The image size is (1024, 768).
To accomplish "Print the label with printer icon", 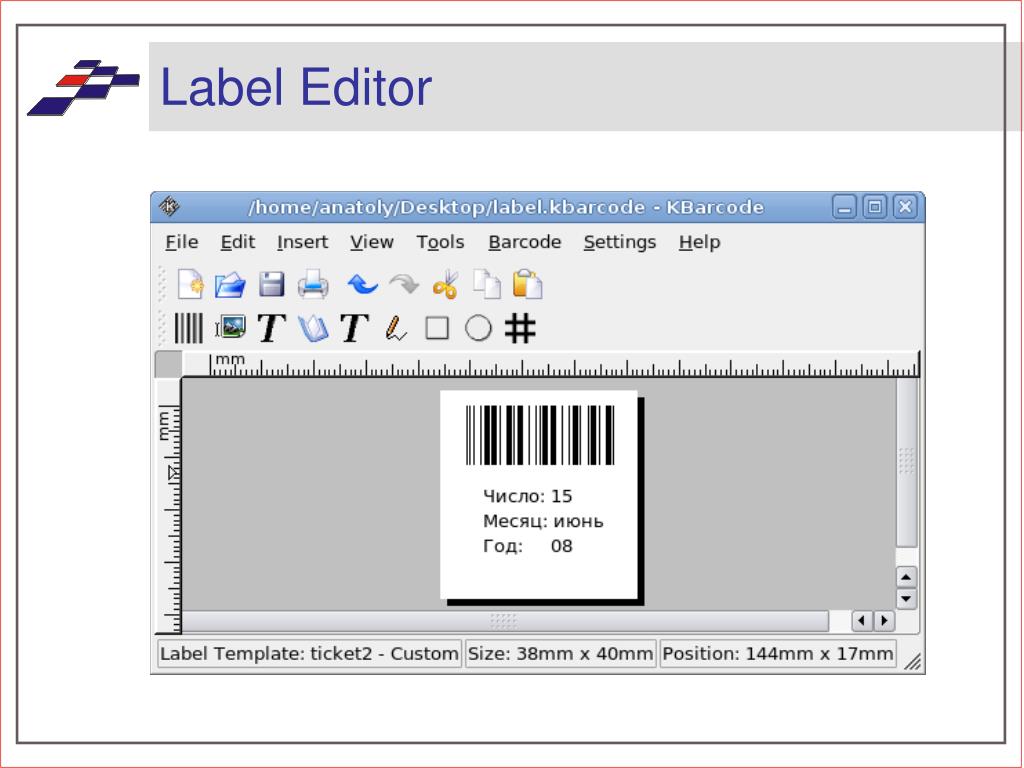I will click(313, 285).
